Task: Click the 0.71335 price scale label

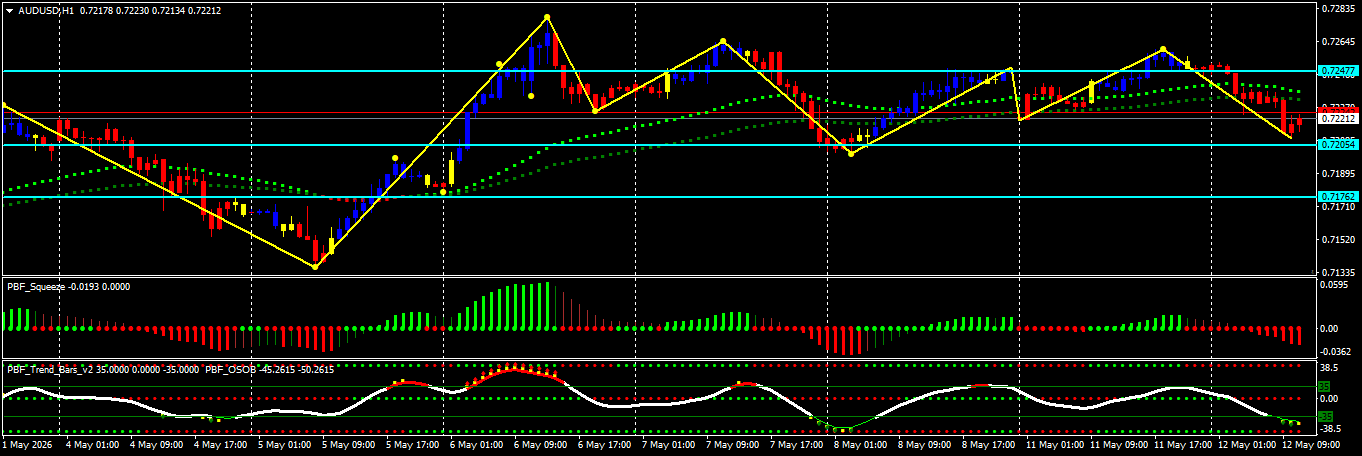Action: 1337,272
